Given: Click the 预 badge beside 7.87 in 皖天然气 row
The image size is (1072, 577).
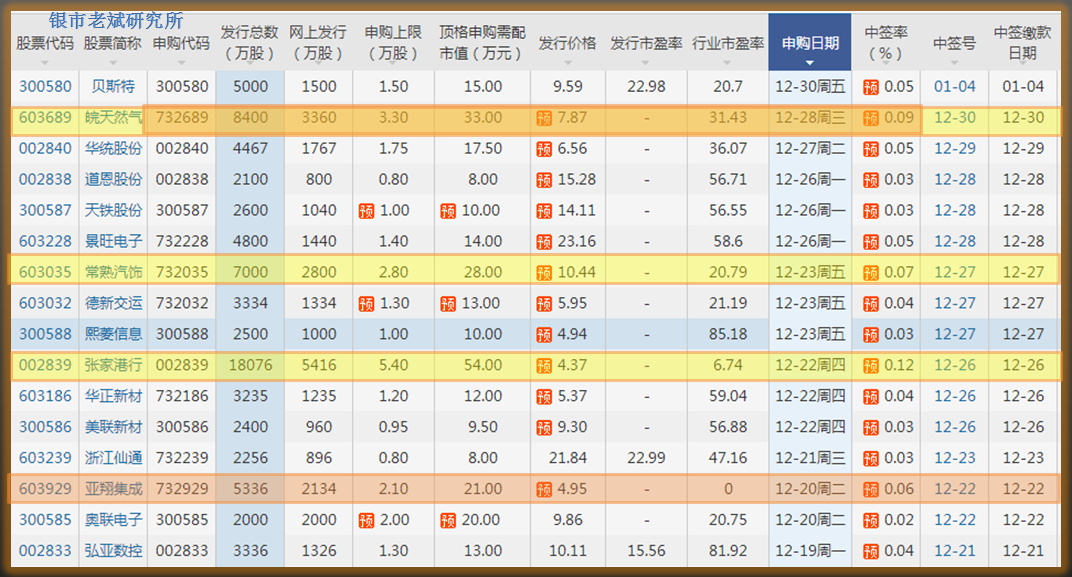Looking at the screenshot, I should (x=544, y=118).
